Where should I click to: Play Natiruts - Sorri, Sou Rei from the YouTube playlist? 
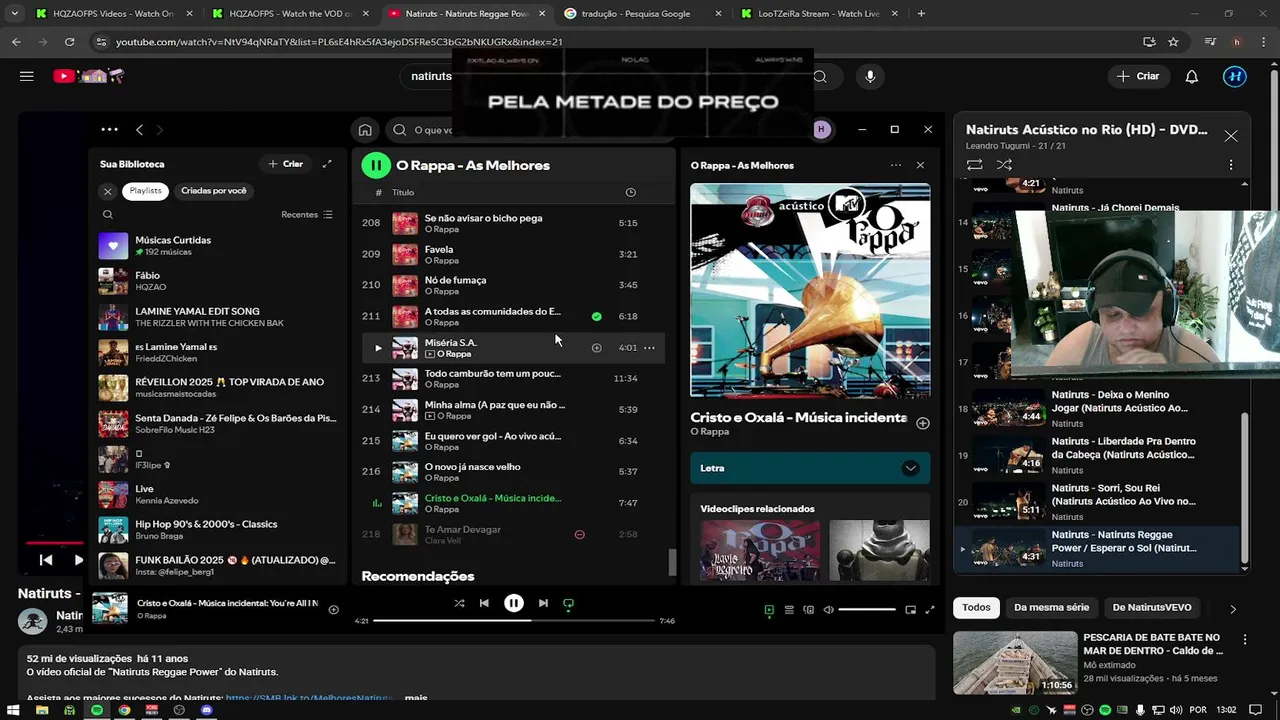[1098, 501]
